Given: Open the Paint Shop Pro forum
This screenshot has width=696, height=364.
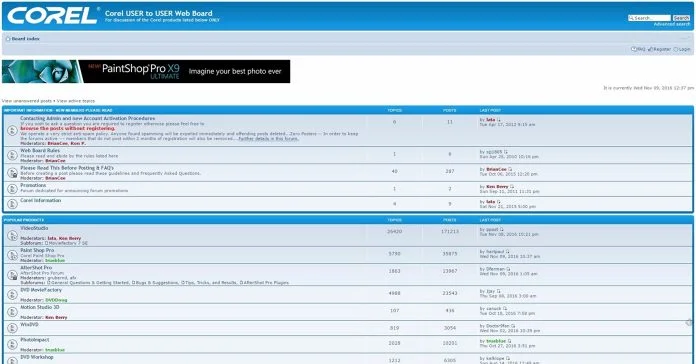Looking at the screenshot, I should click(x=37, y=250).
